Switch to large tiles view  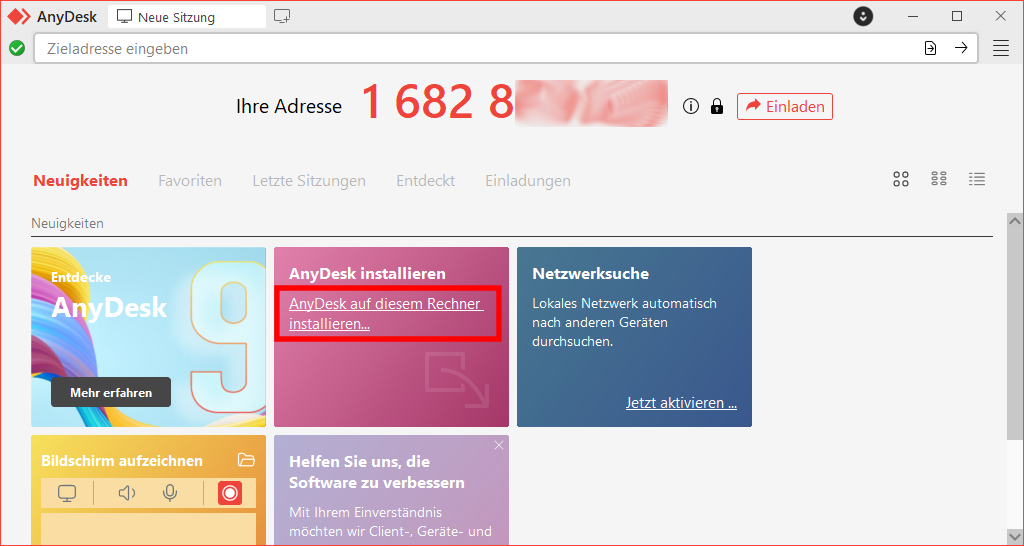point(901,179)
